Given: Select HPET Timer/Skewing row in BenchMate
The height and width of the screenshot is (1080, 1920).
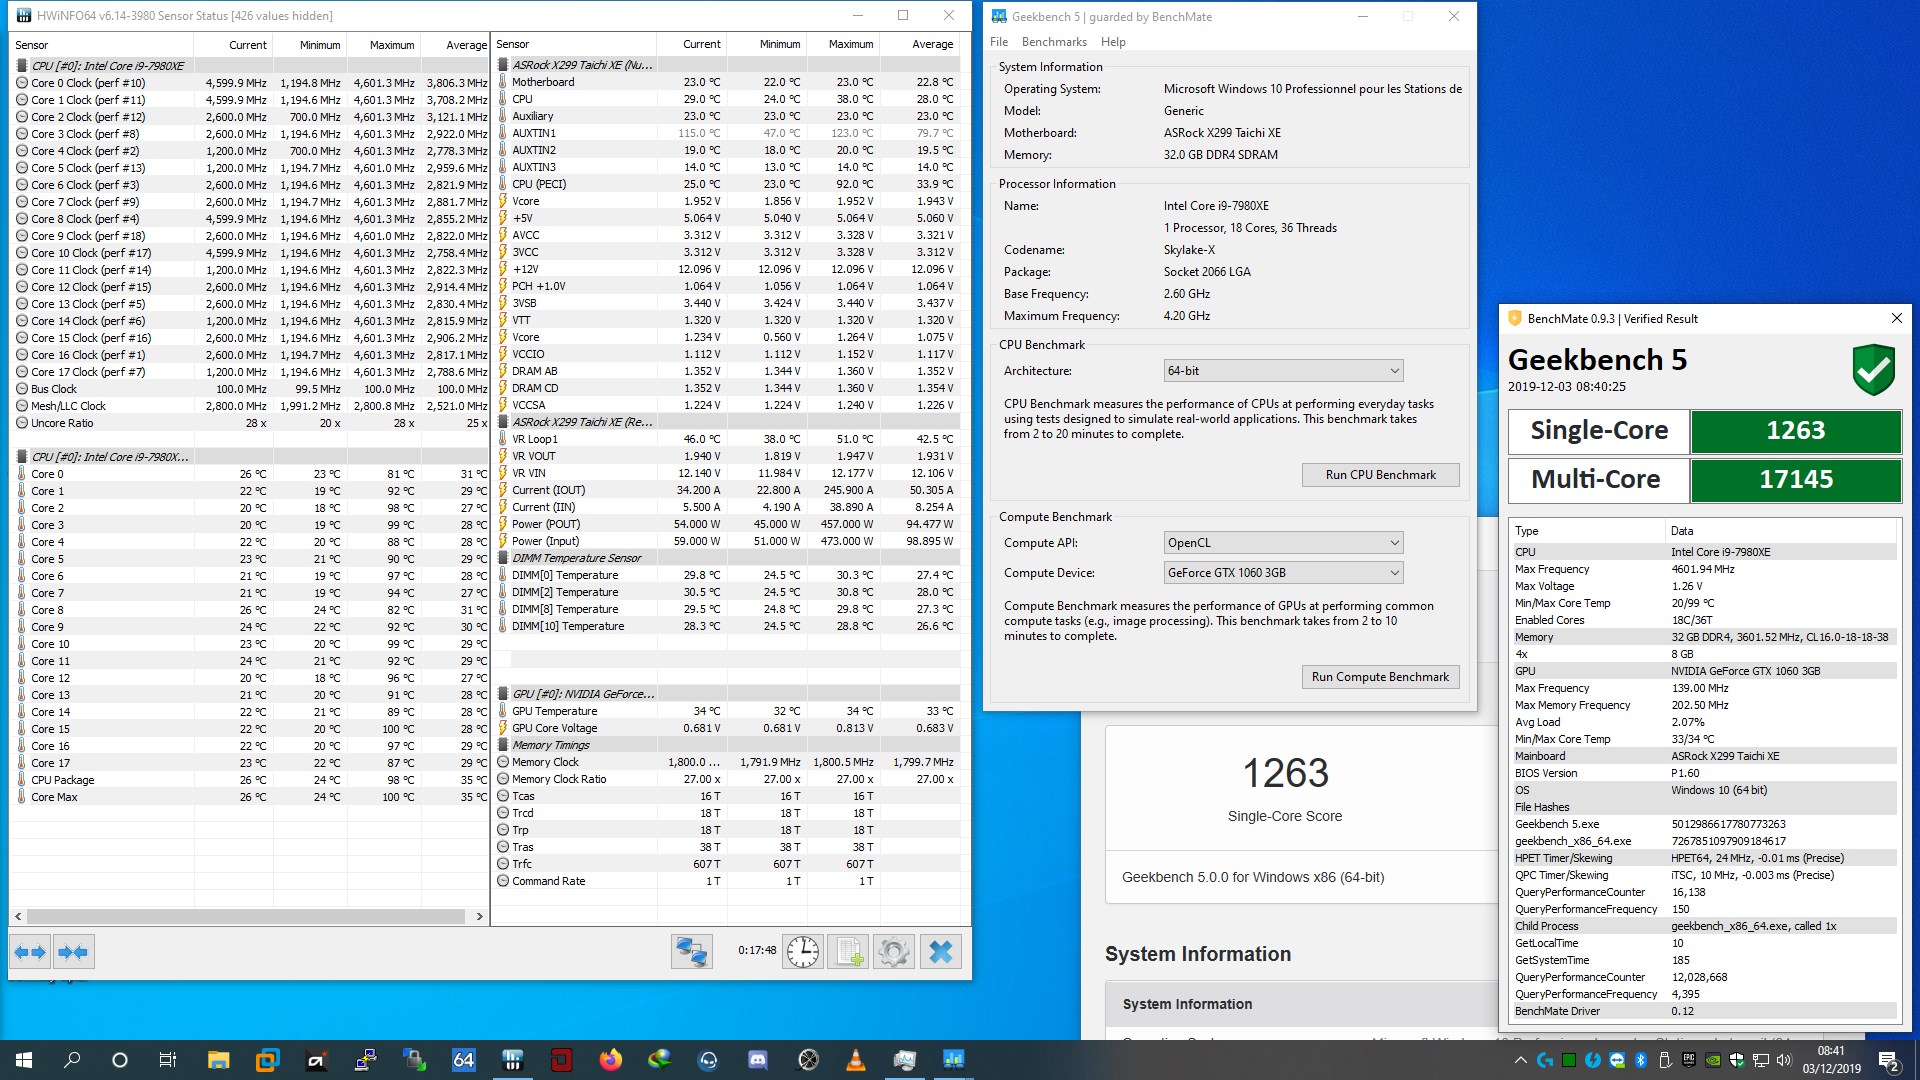Looking at the screenshot, I should pos(1704,858).
